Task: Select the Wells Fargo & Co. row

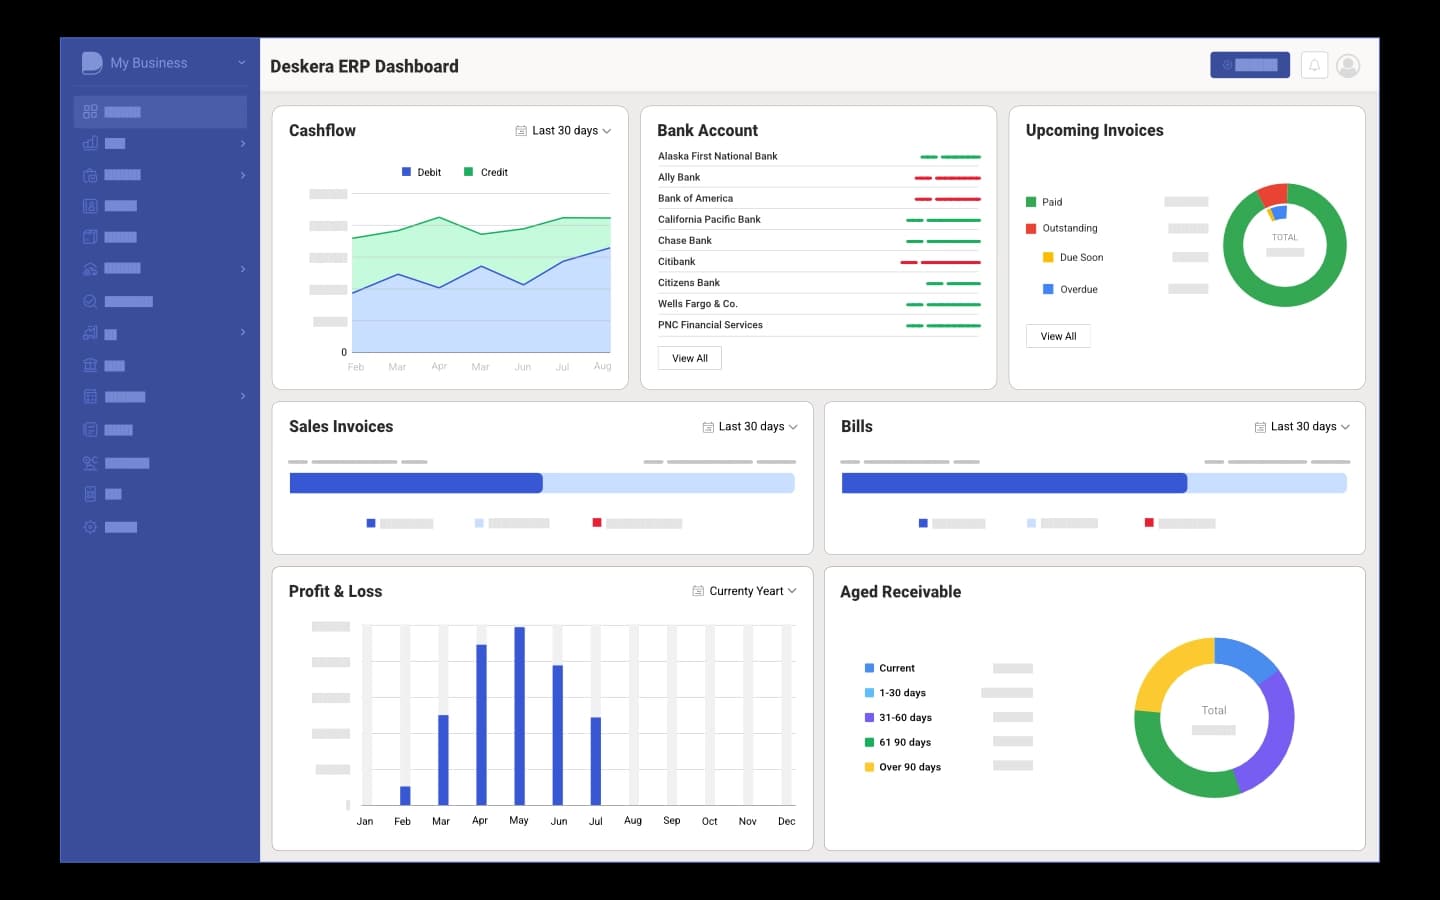Action: pyautogui.click(x=818, y=304)
